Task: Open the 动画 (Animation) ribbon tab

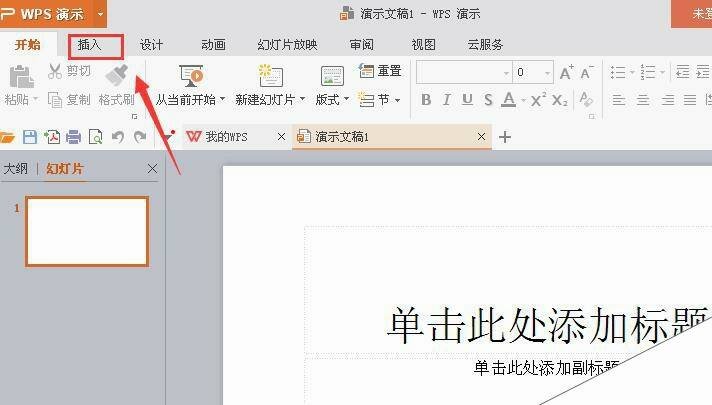Action: pyautogui.click(x=213, y=44)
